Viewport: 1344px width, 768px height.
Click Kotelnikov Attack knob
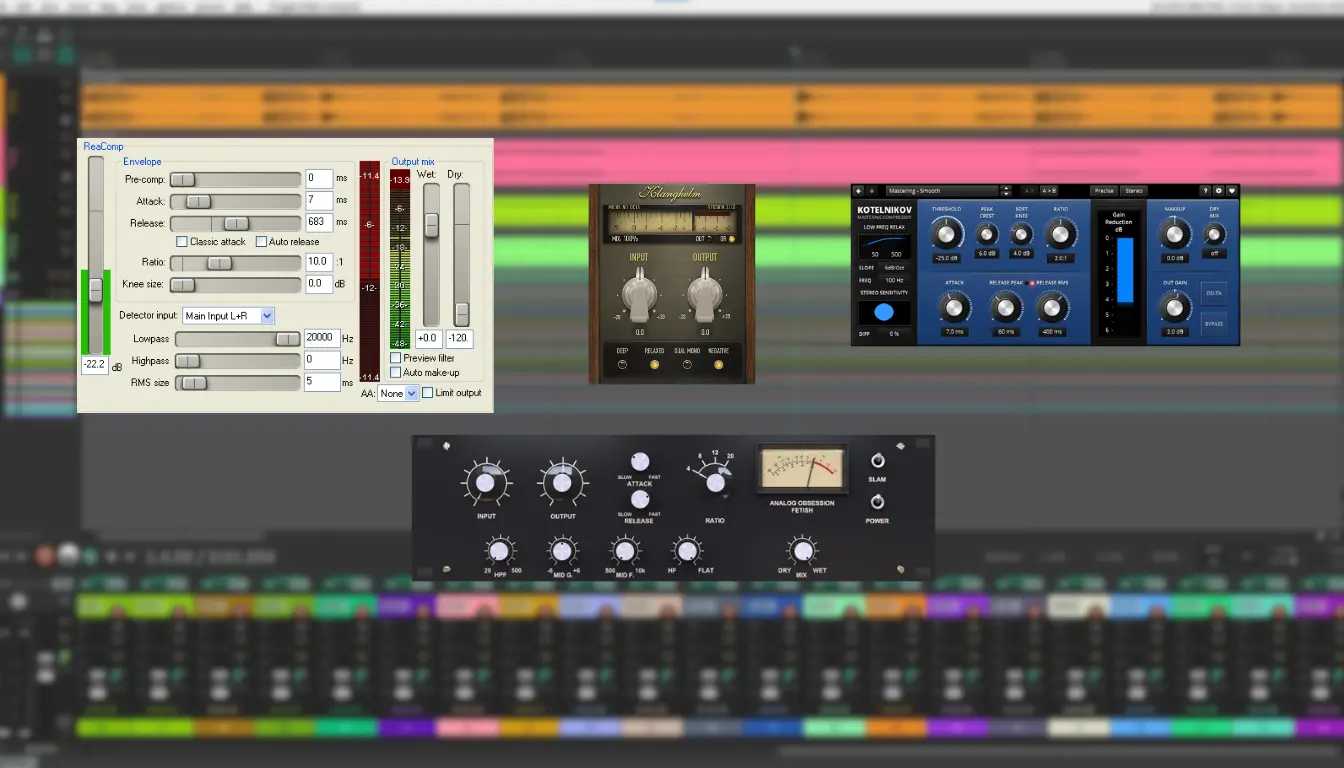pyautogui.click(x=954, y=308)
